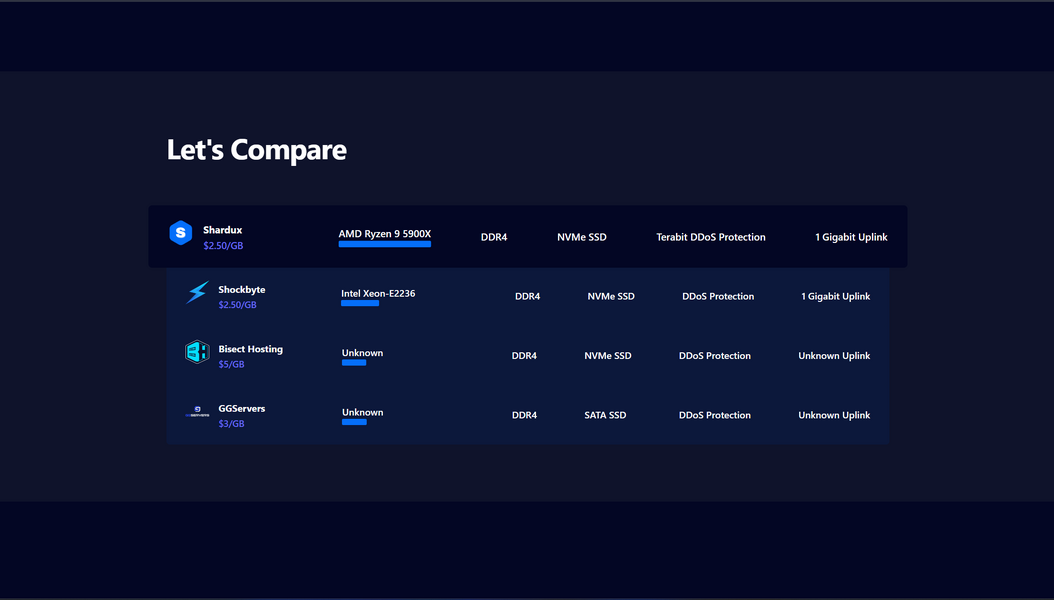The height and width of the screenshot is (600, 1054).
Task: Click the GGServers logo icon
Action: [197, 411]
